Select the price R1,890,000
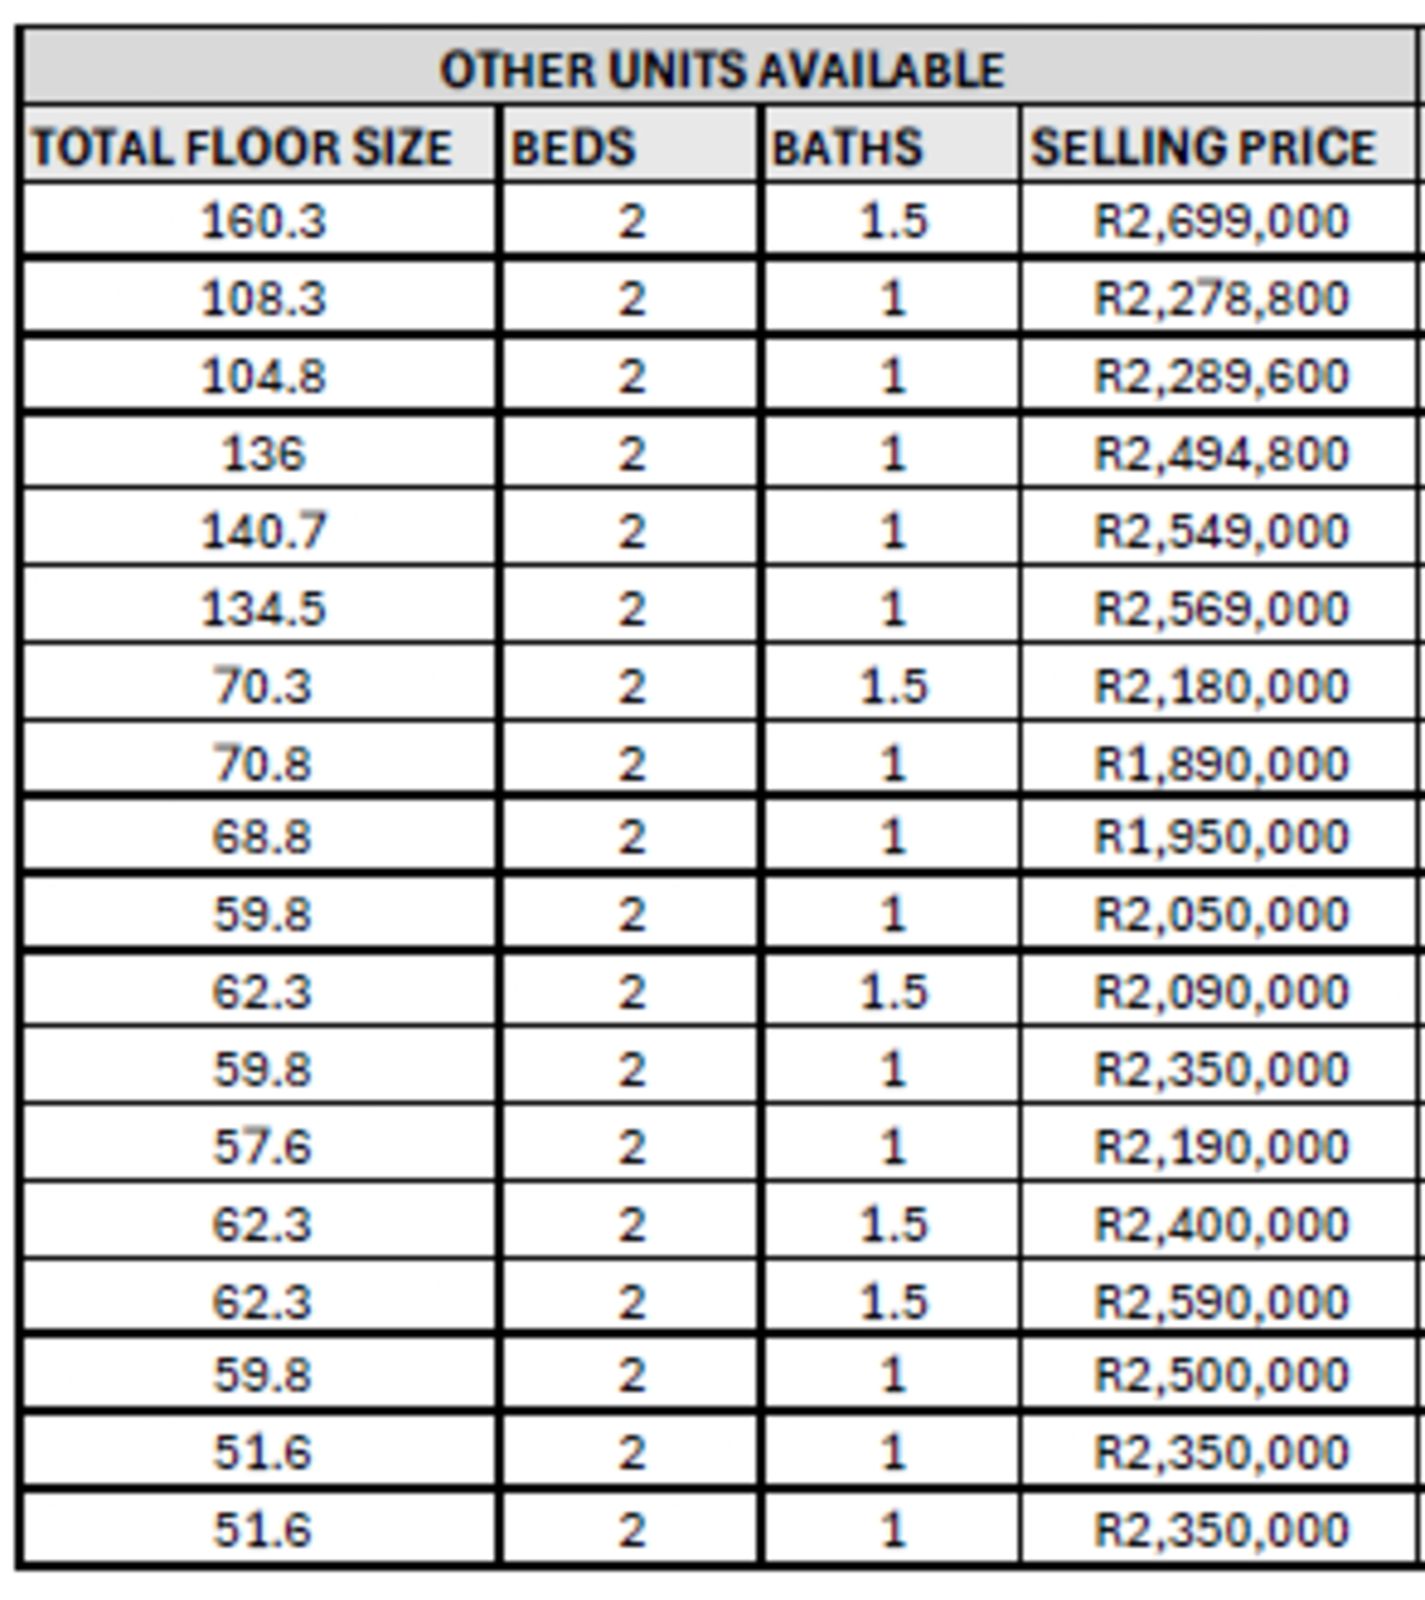The height and width of the screenshot is (1600, 1425). click(x=1221, y=764)
